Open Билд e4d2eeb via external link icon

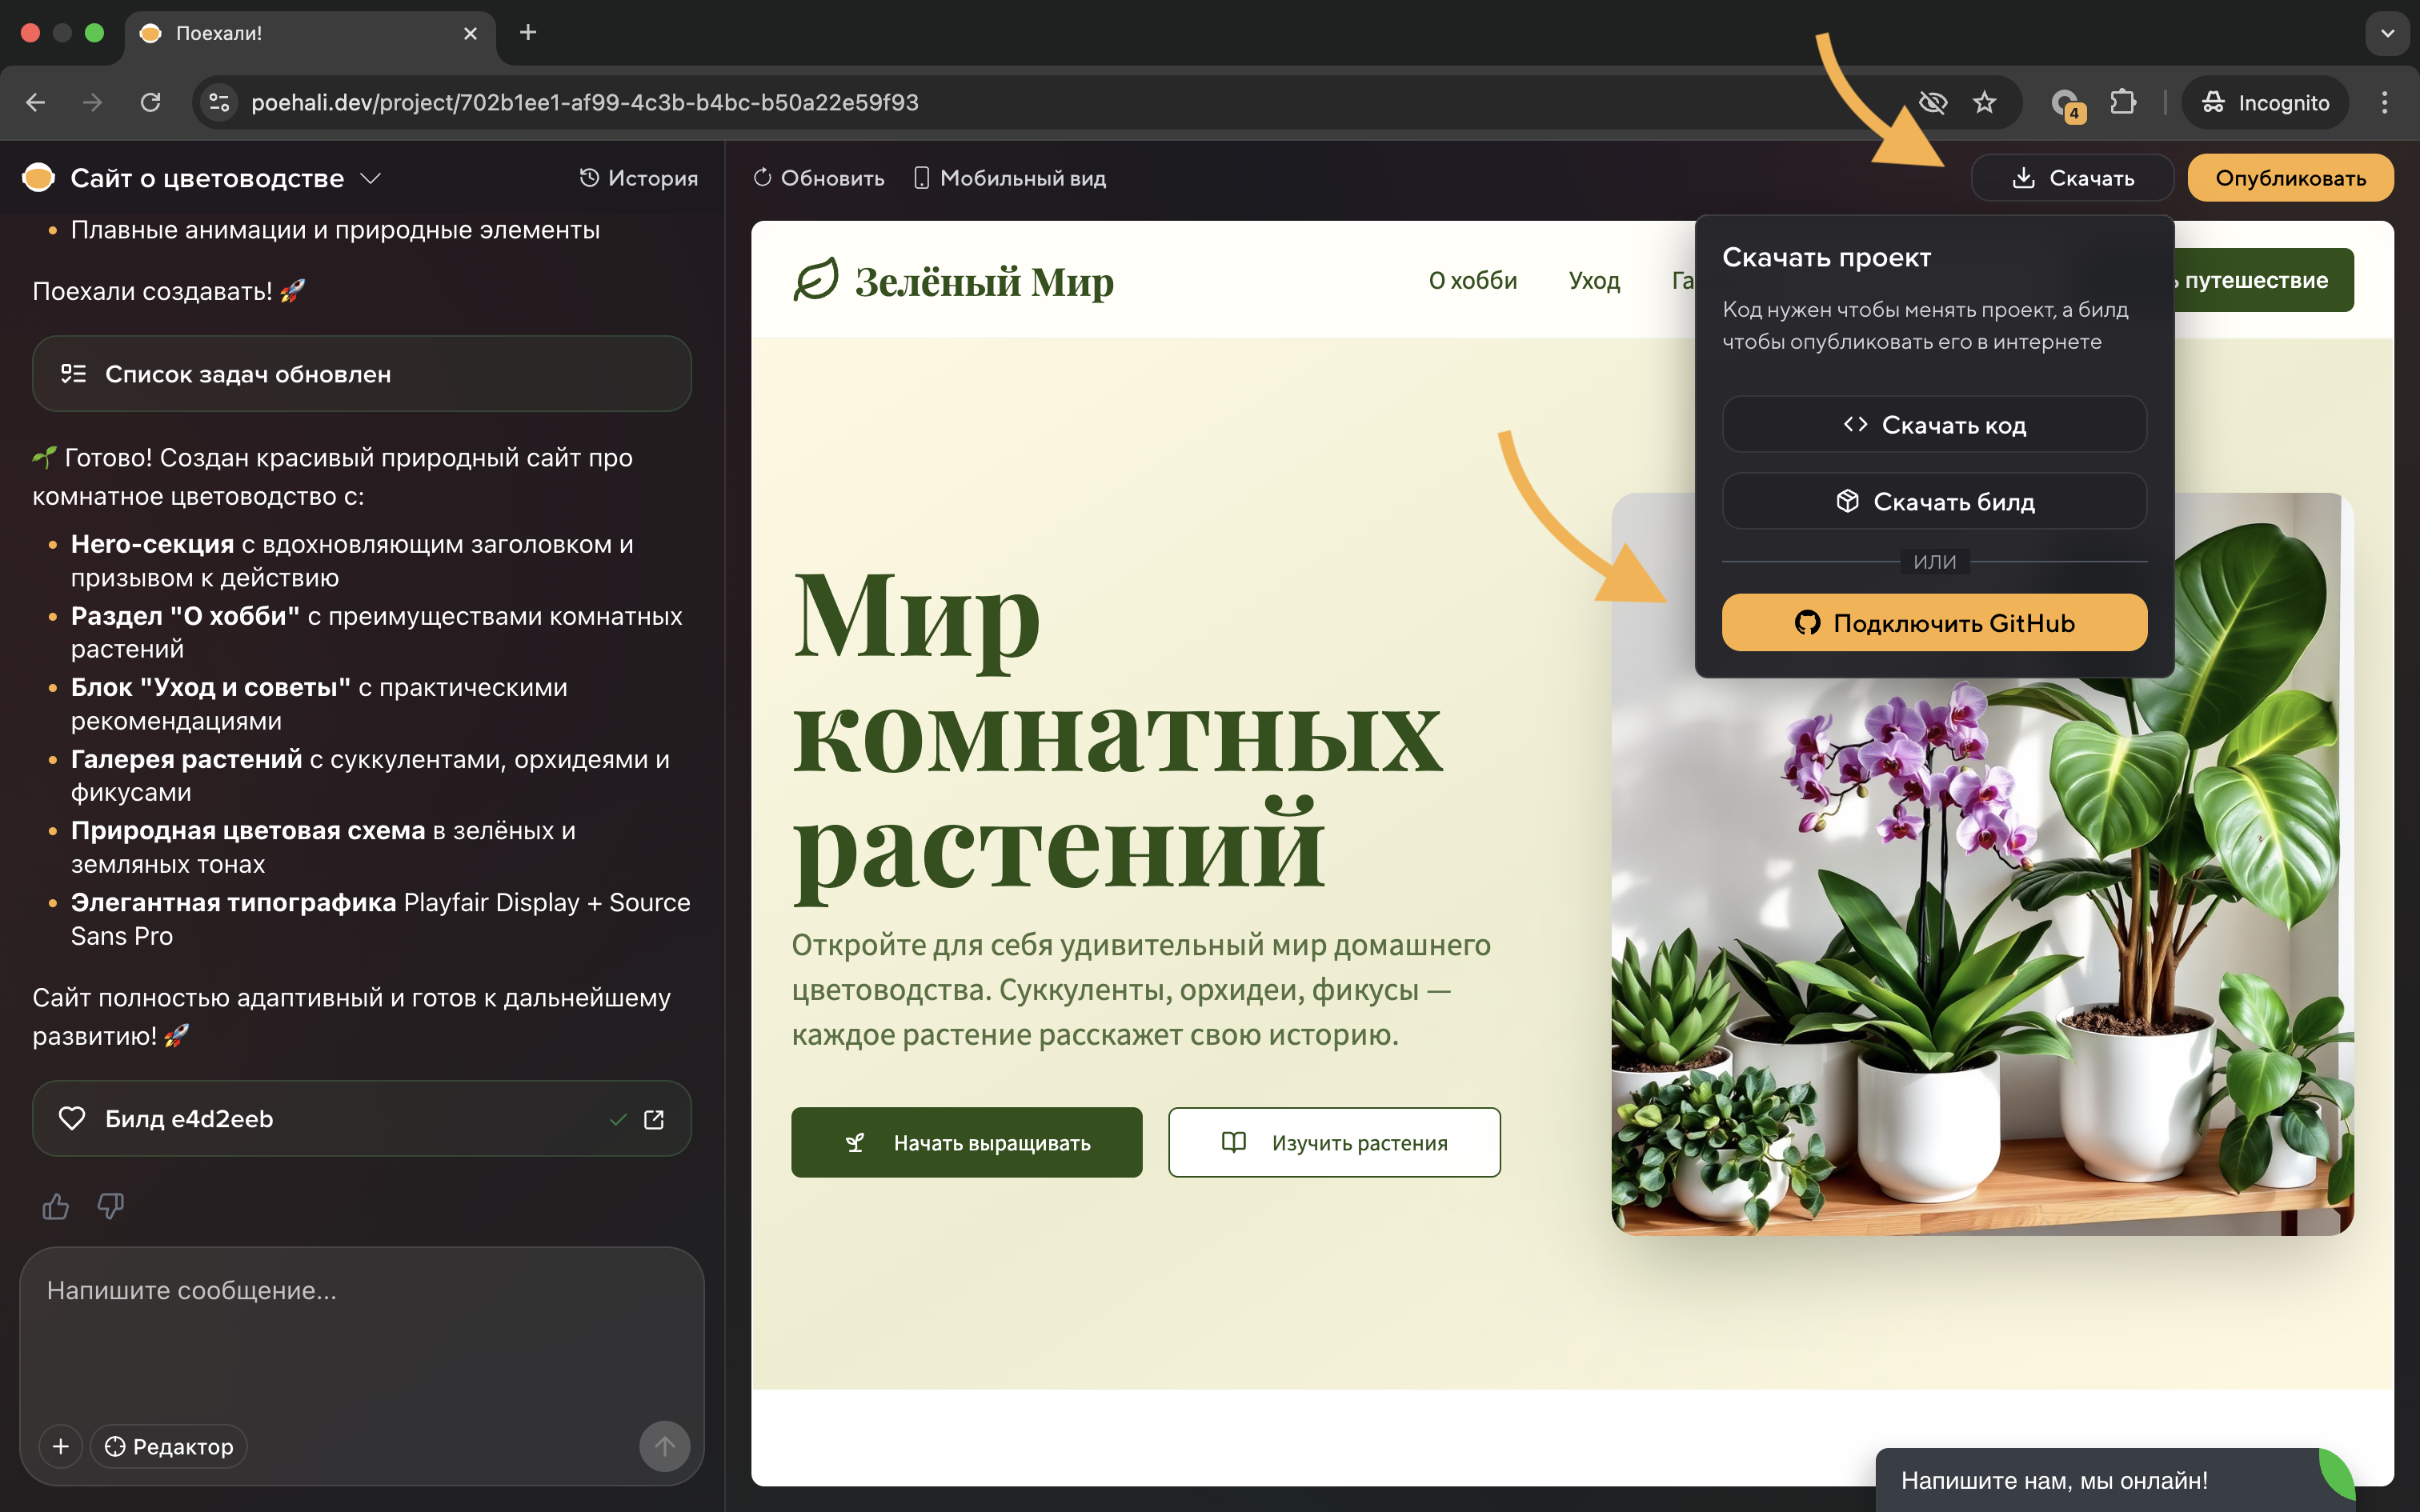(655, 1119)
